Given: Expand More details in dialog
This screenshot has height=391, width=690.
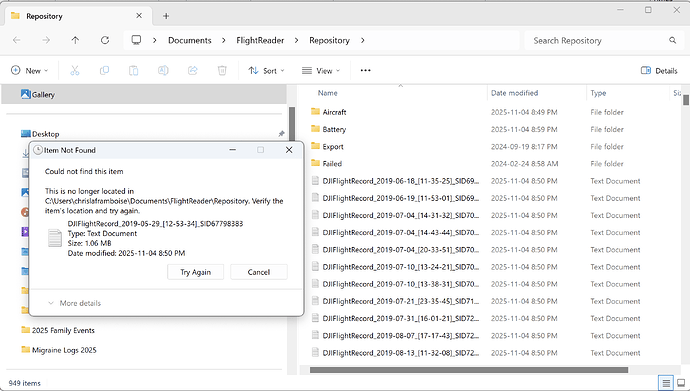Looking at the screenshot, I should point(74,303).
